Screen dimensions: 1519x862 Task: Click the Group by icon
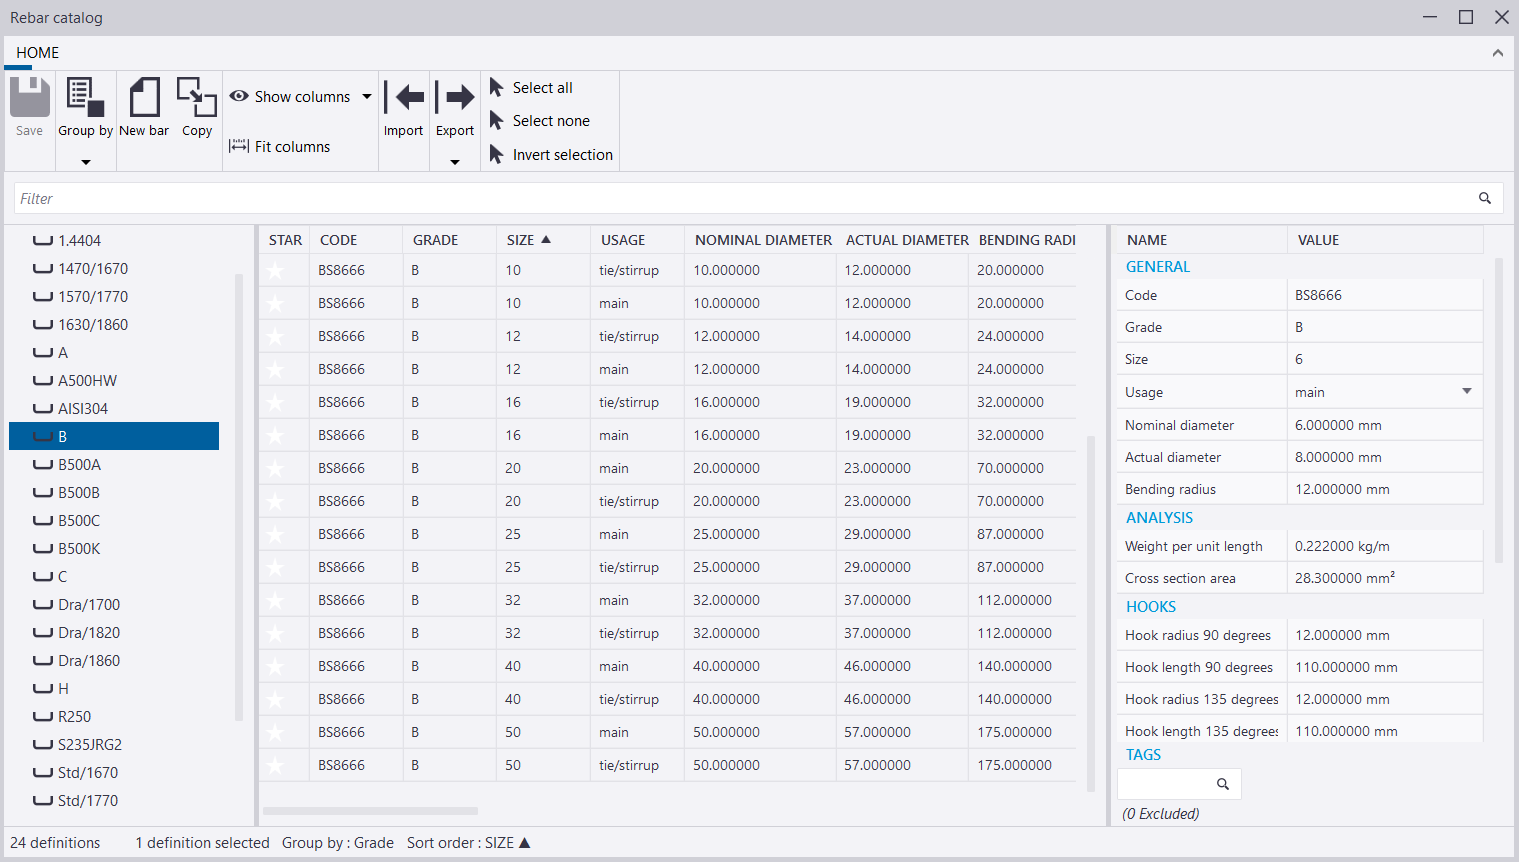tap(85, 98)
